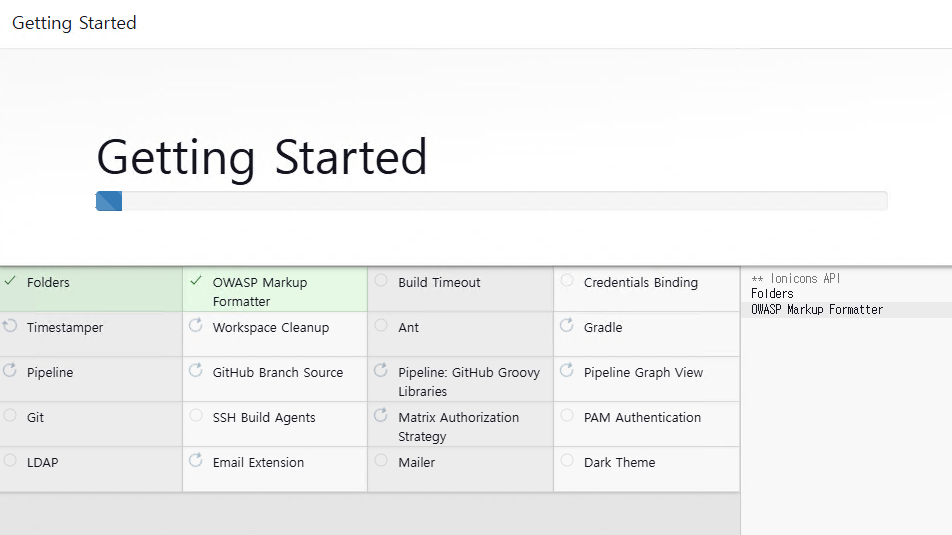Click the GitHub Branch Source label

[x=277, y=372]
